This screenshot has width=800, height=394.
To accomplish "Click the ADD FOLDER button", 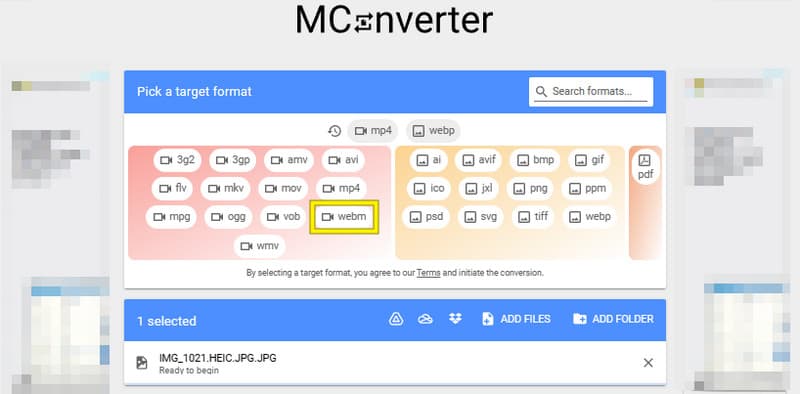I will 613,319.
